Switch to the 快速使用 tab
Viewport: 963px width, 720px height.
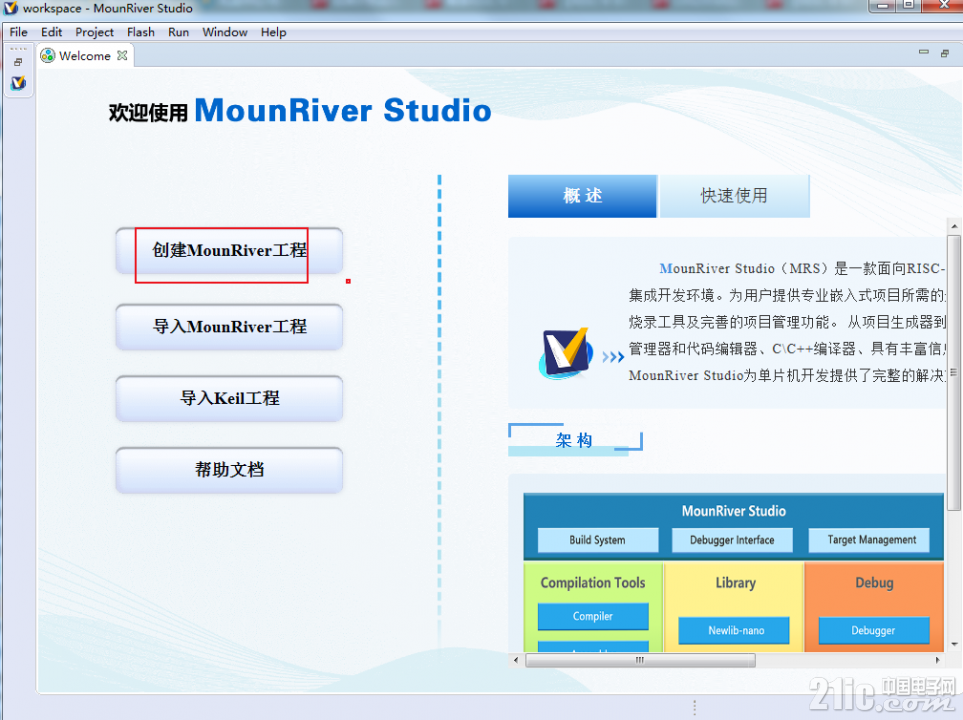(x=735, y=196)
